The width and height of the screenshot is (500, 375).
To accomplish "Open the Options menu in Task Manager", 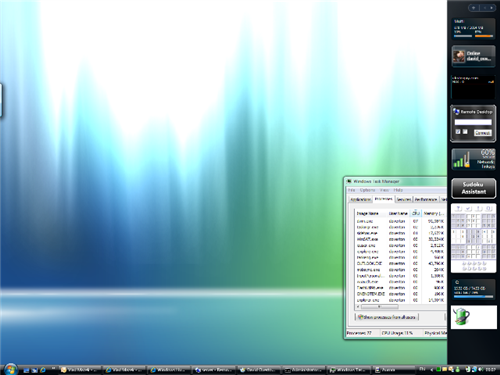I will click(367, 190).
